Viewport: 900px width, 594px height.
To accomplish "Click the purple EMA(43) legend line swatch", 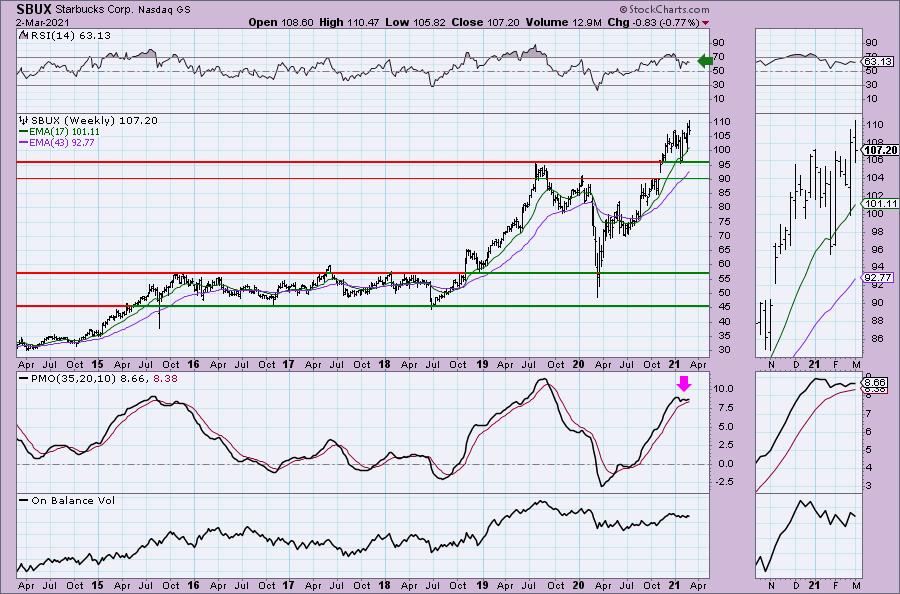I will tap(24, 142).
